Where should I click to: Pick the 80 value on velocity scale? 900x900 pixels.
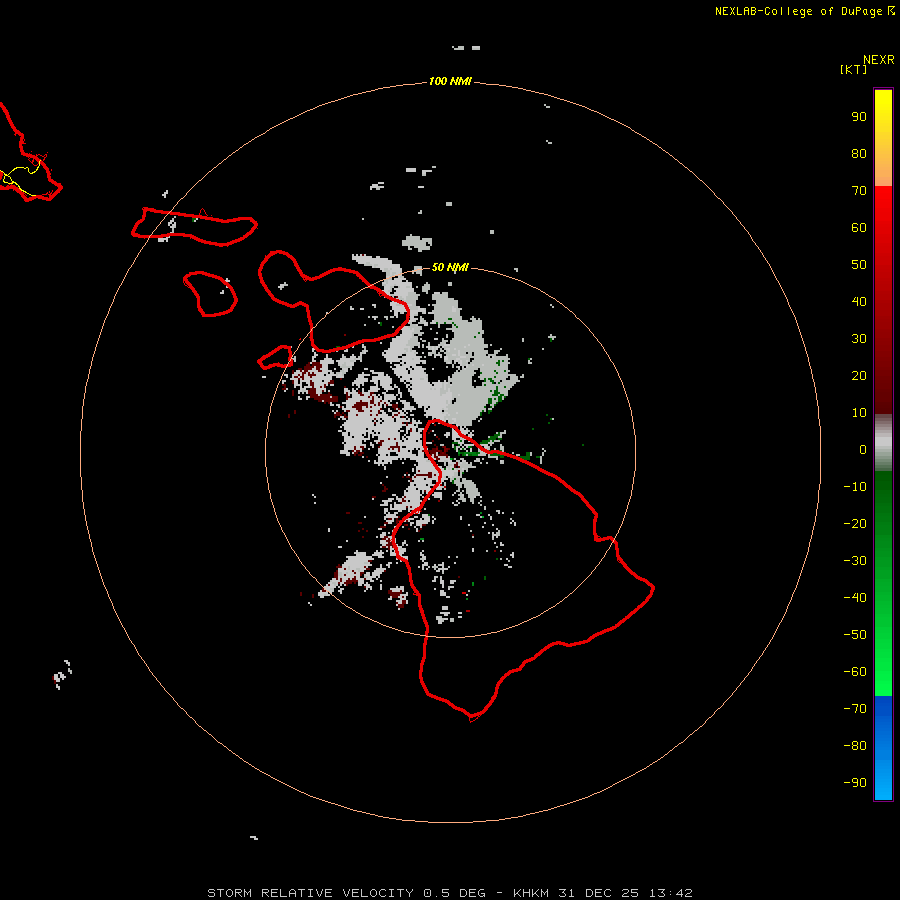[x=859, y=154]
